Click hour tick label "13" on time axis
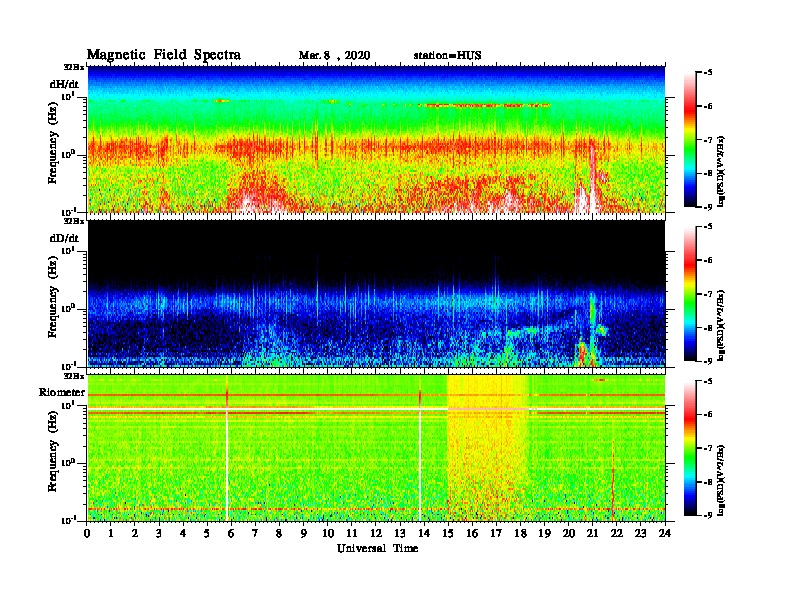 400,533
